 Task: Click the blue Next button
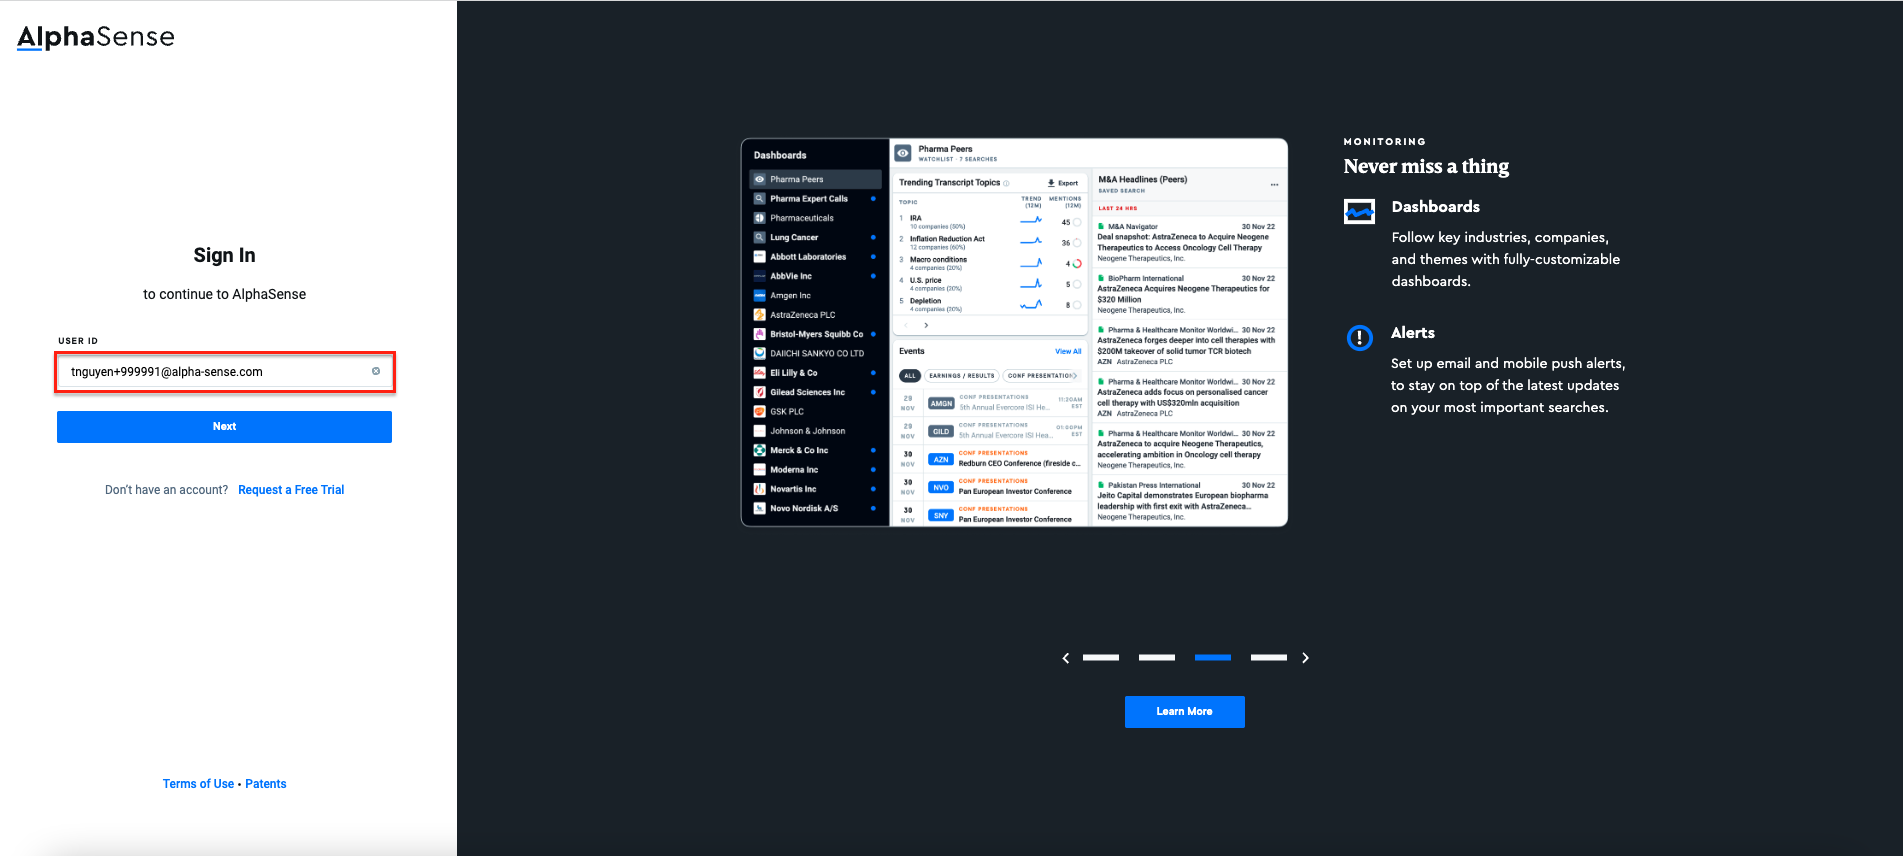pyautogui.click(x=224, y=427)
